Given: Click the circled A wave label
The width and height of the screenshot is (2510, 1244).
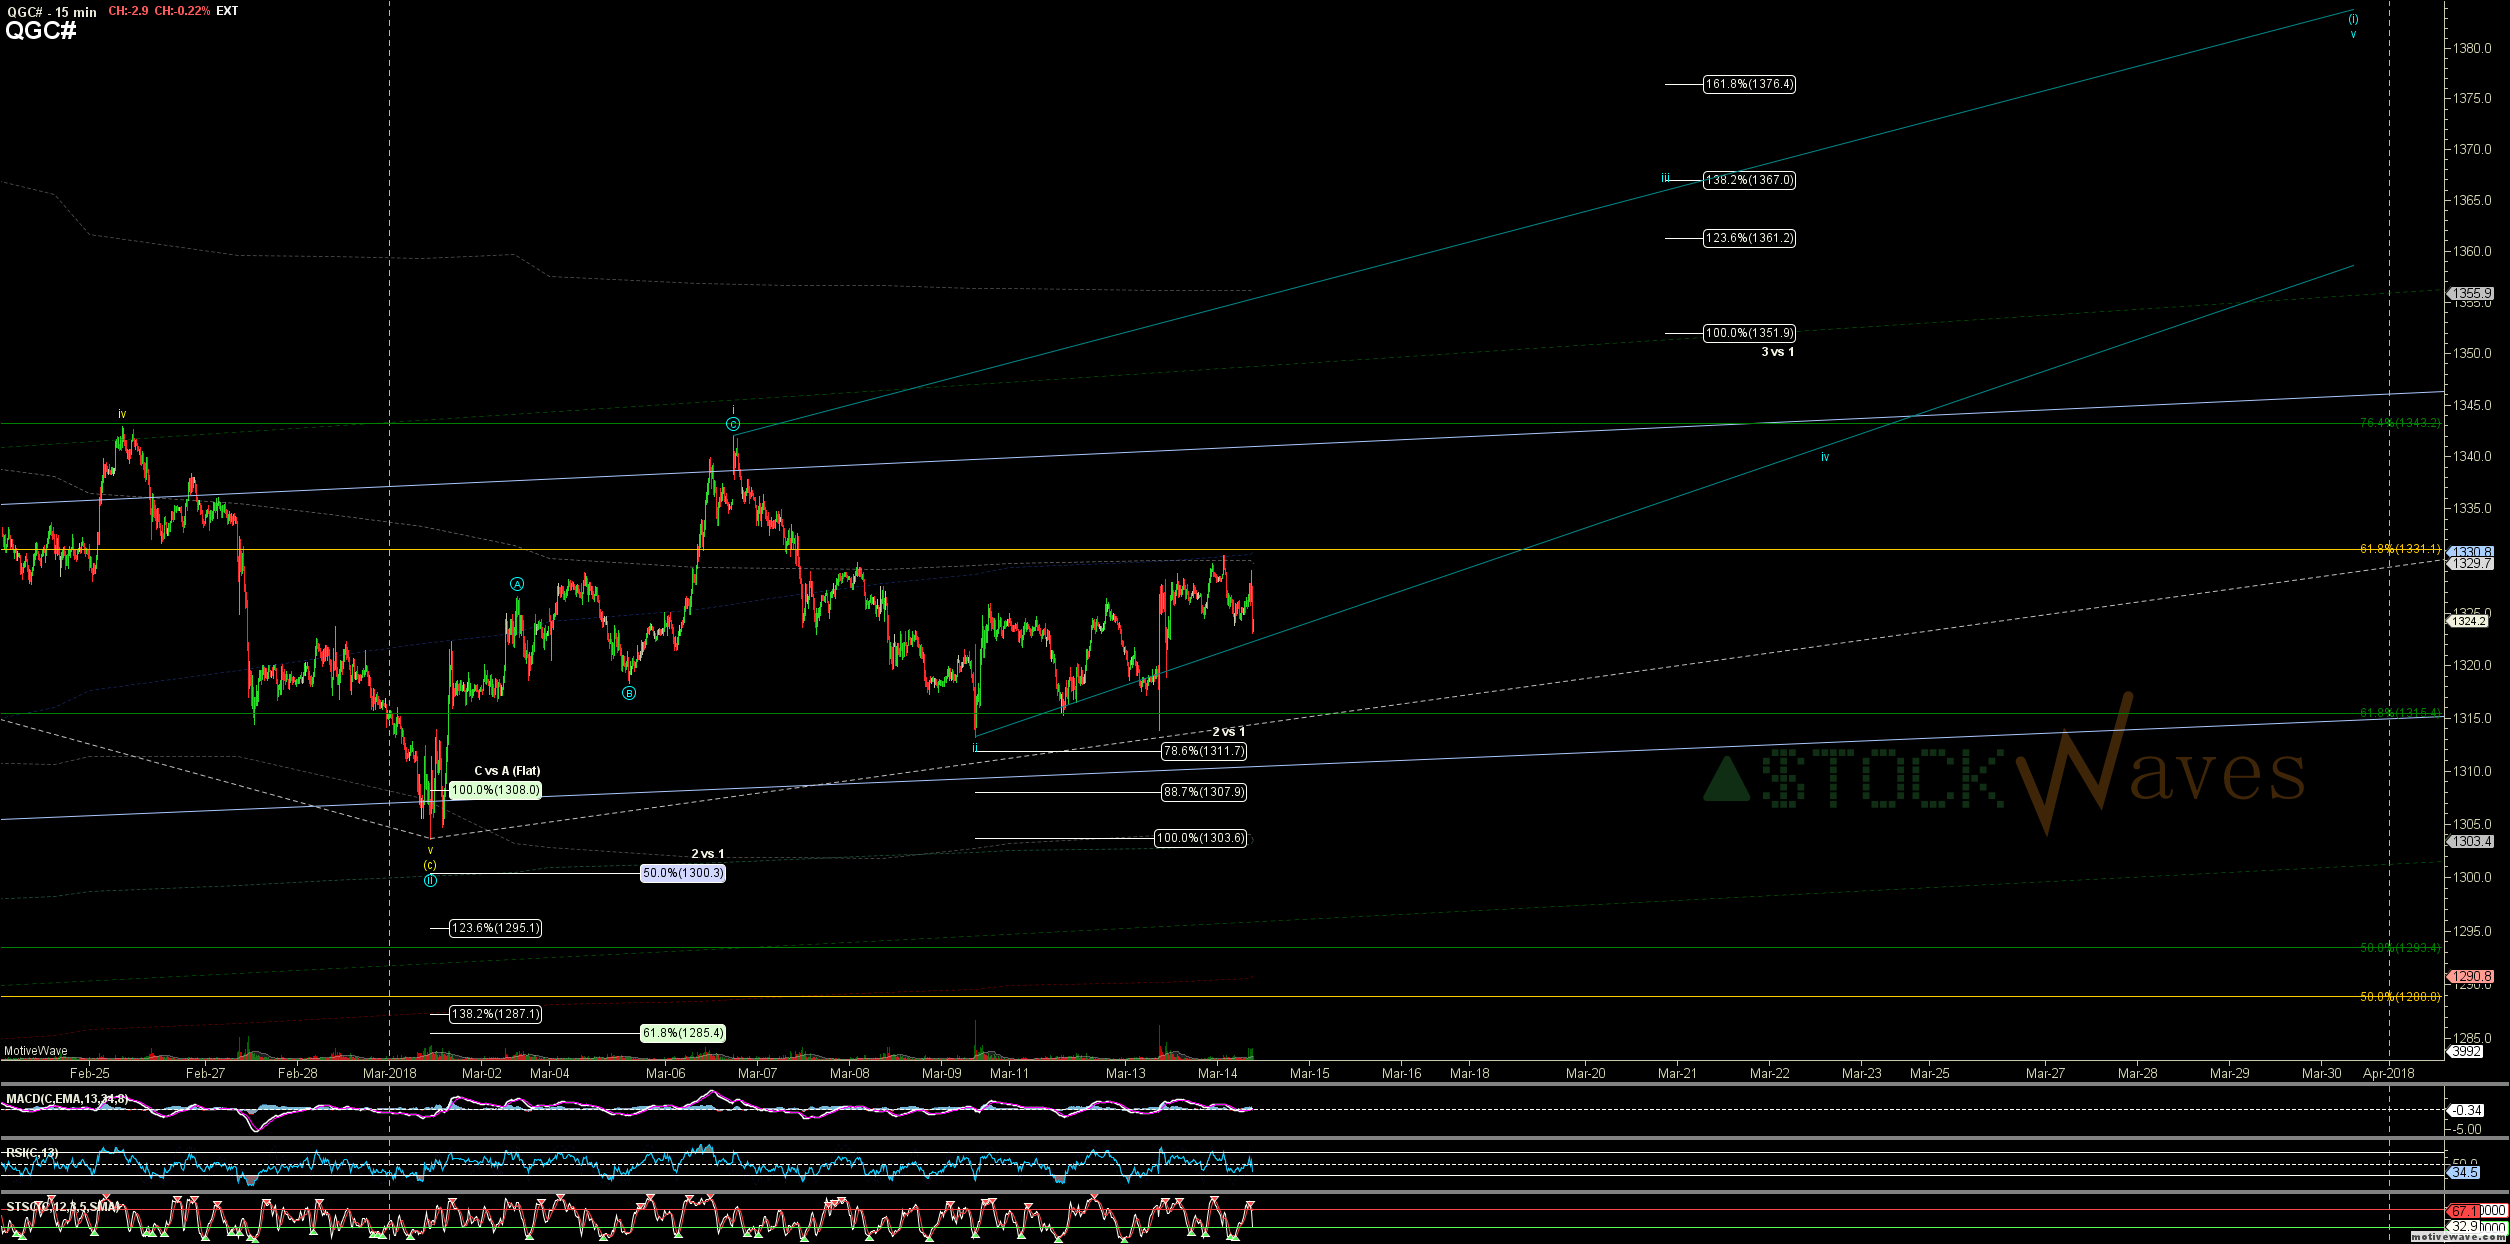Looking at the screenshot, I should [x=517, y=584].
